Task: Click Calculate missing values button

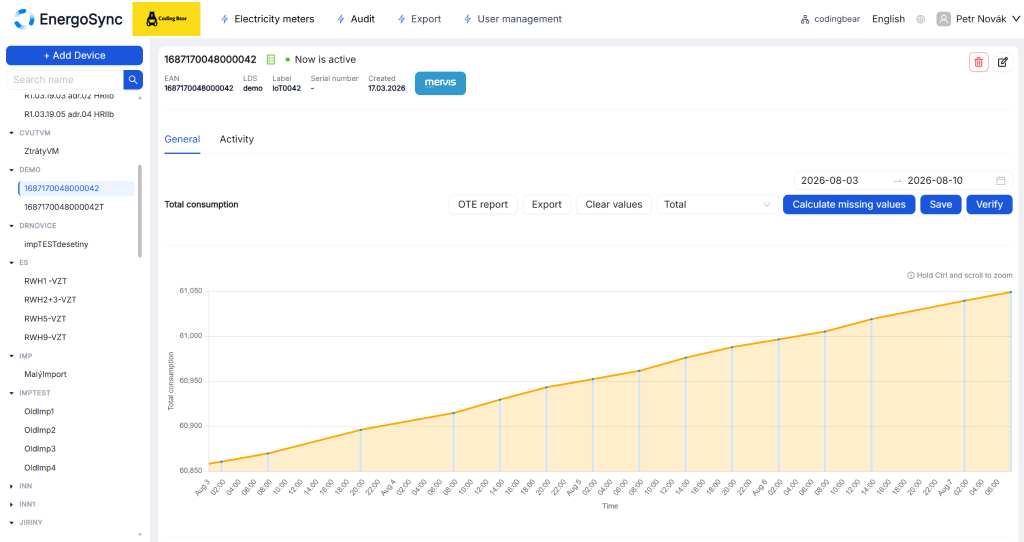Action: pos(849,204)
